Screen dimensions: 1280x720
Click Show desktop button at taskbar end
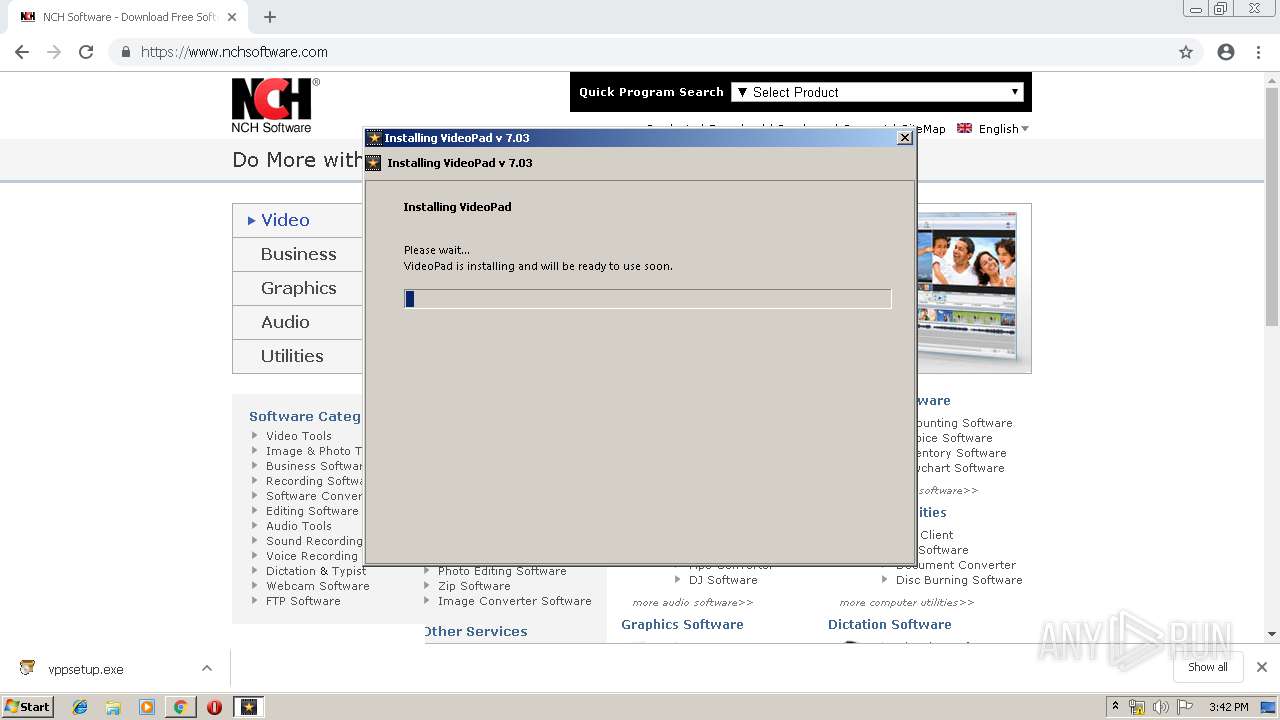pos(1269,707)
